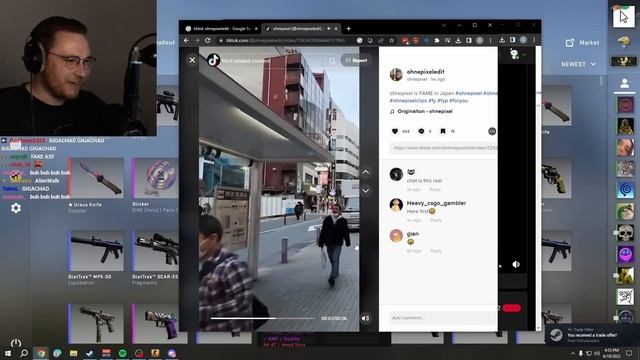The width and height of the screenshot is (640, 360).
Task: Click the power icon above the Start button
Action: point(16,342)
